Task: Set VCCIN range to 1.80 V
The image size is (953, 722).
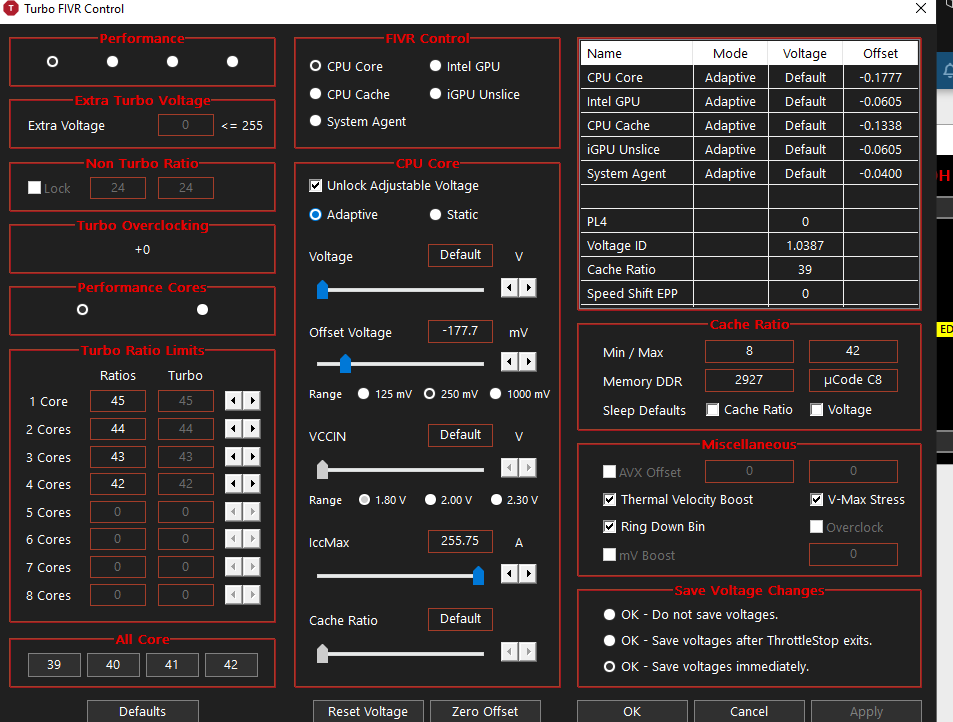Action: click(364, 500)
